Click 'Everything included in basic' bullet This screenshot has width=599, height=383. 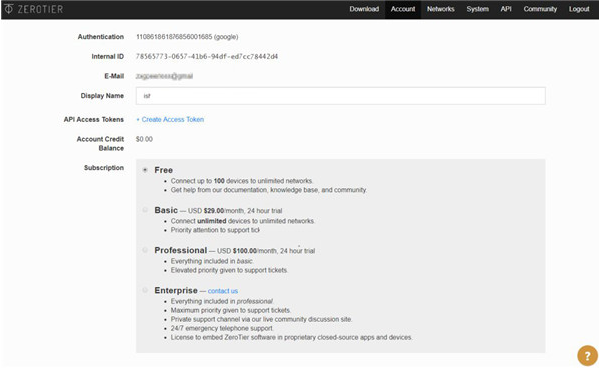tap(212, 261)
